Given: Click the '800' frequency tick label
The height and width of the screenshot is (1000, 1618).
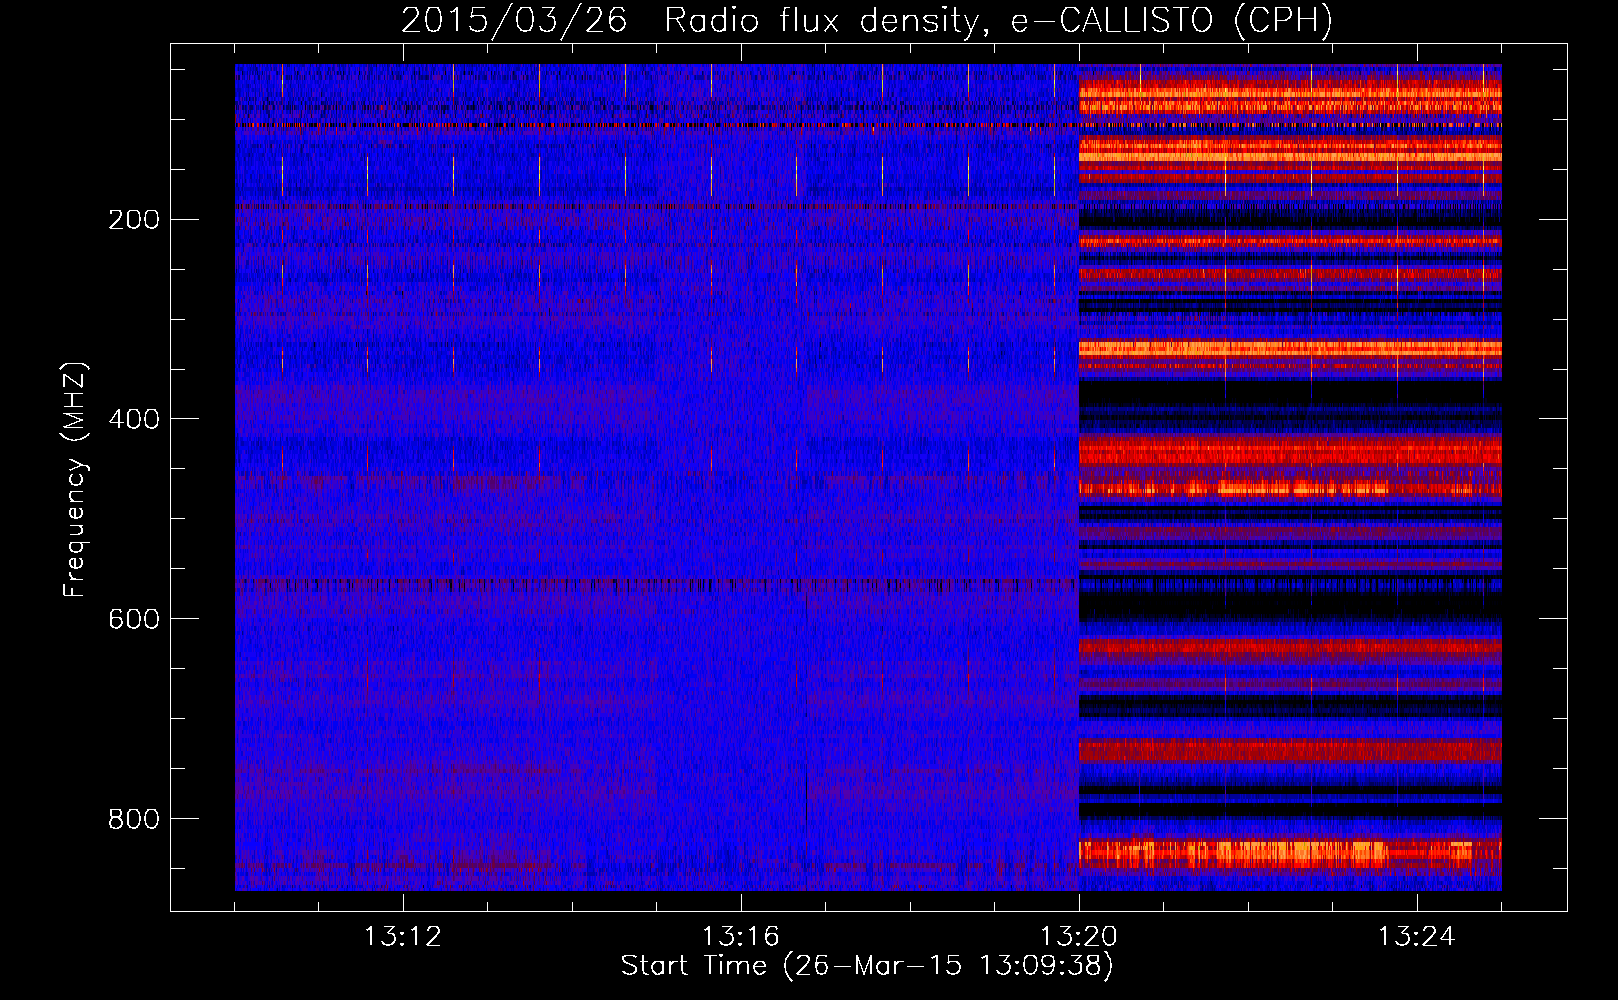Looking at the screenshot, I should pos(134,819).
